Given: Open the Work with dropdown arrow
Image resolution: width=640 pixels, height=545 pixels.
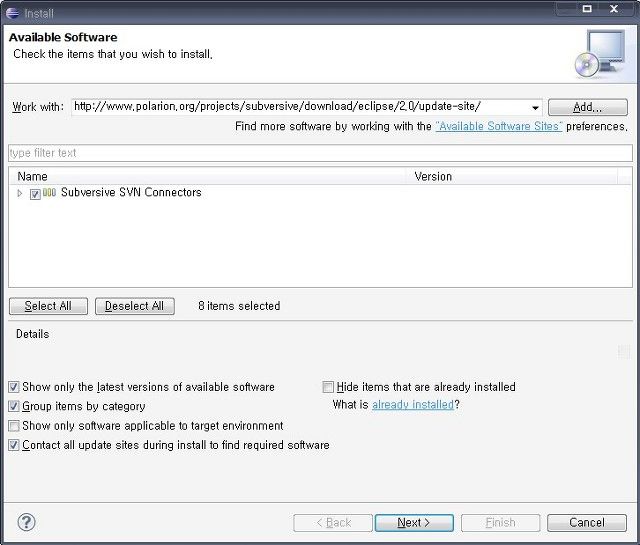Looking at the screenshot, I should tap(535, 108).
